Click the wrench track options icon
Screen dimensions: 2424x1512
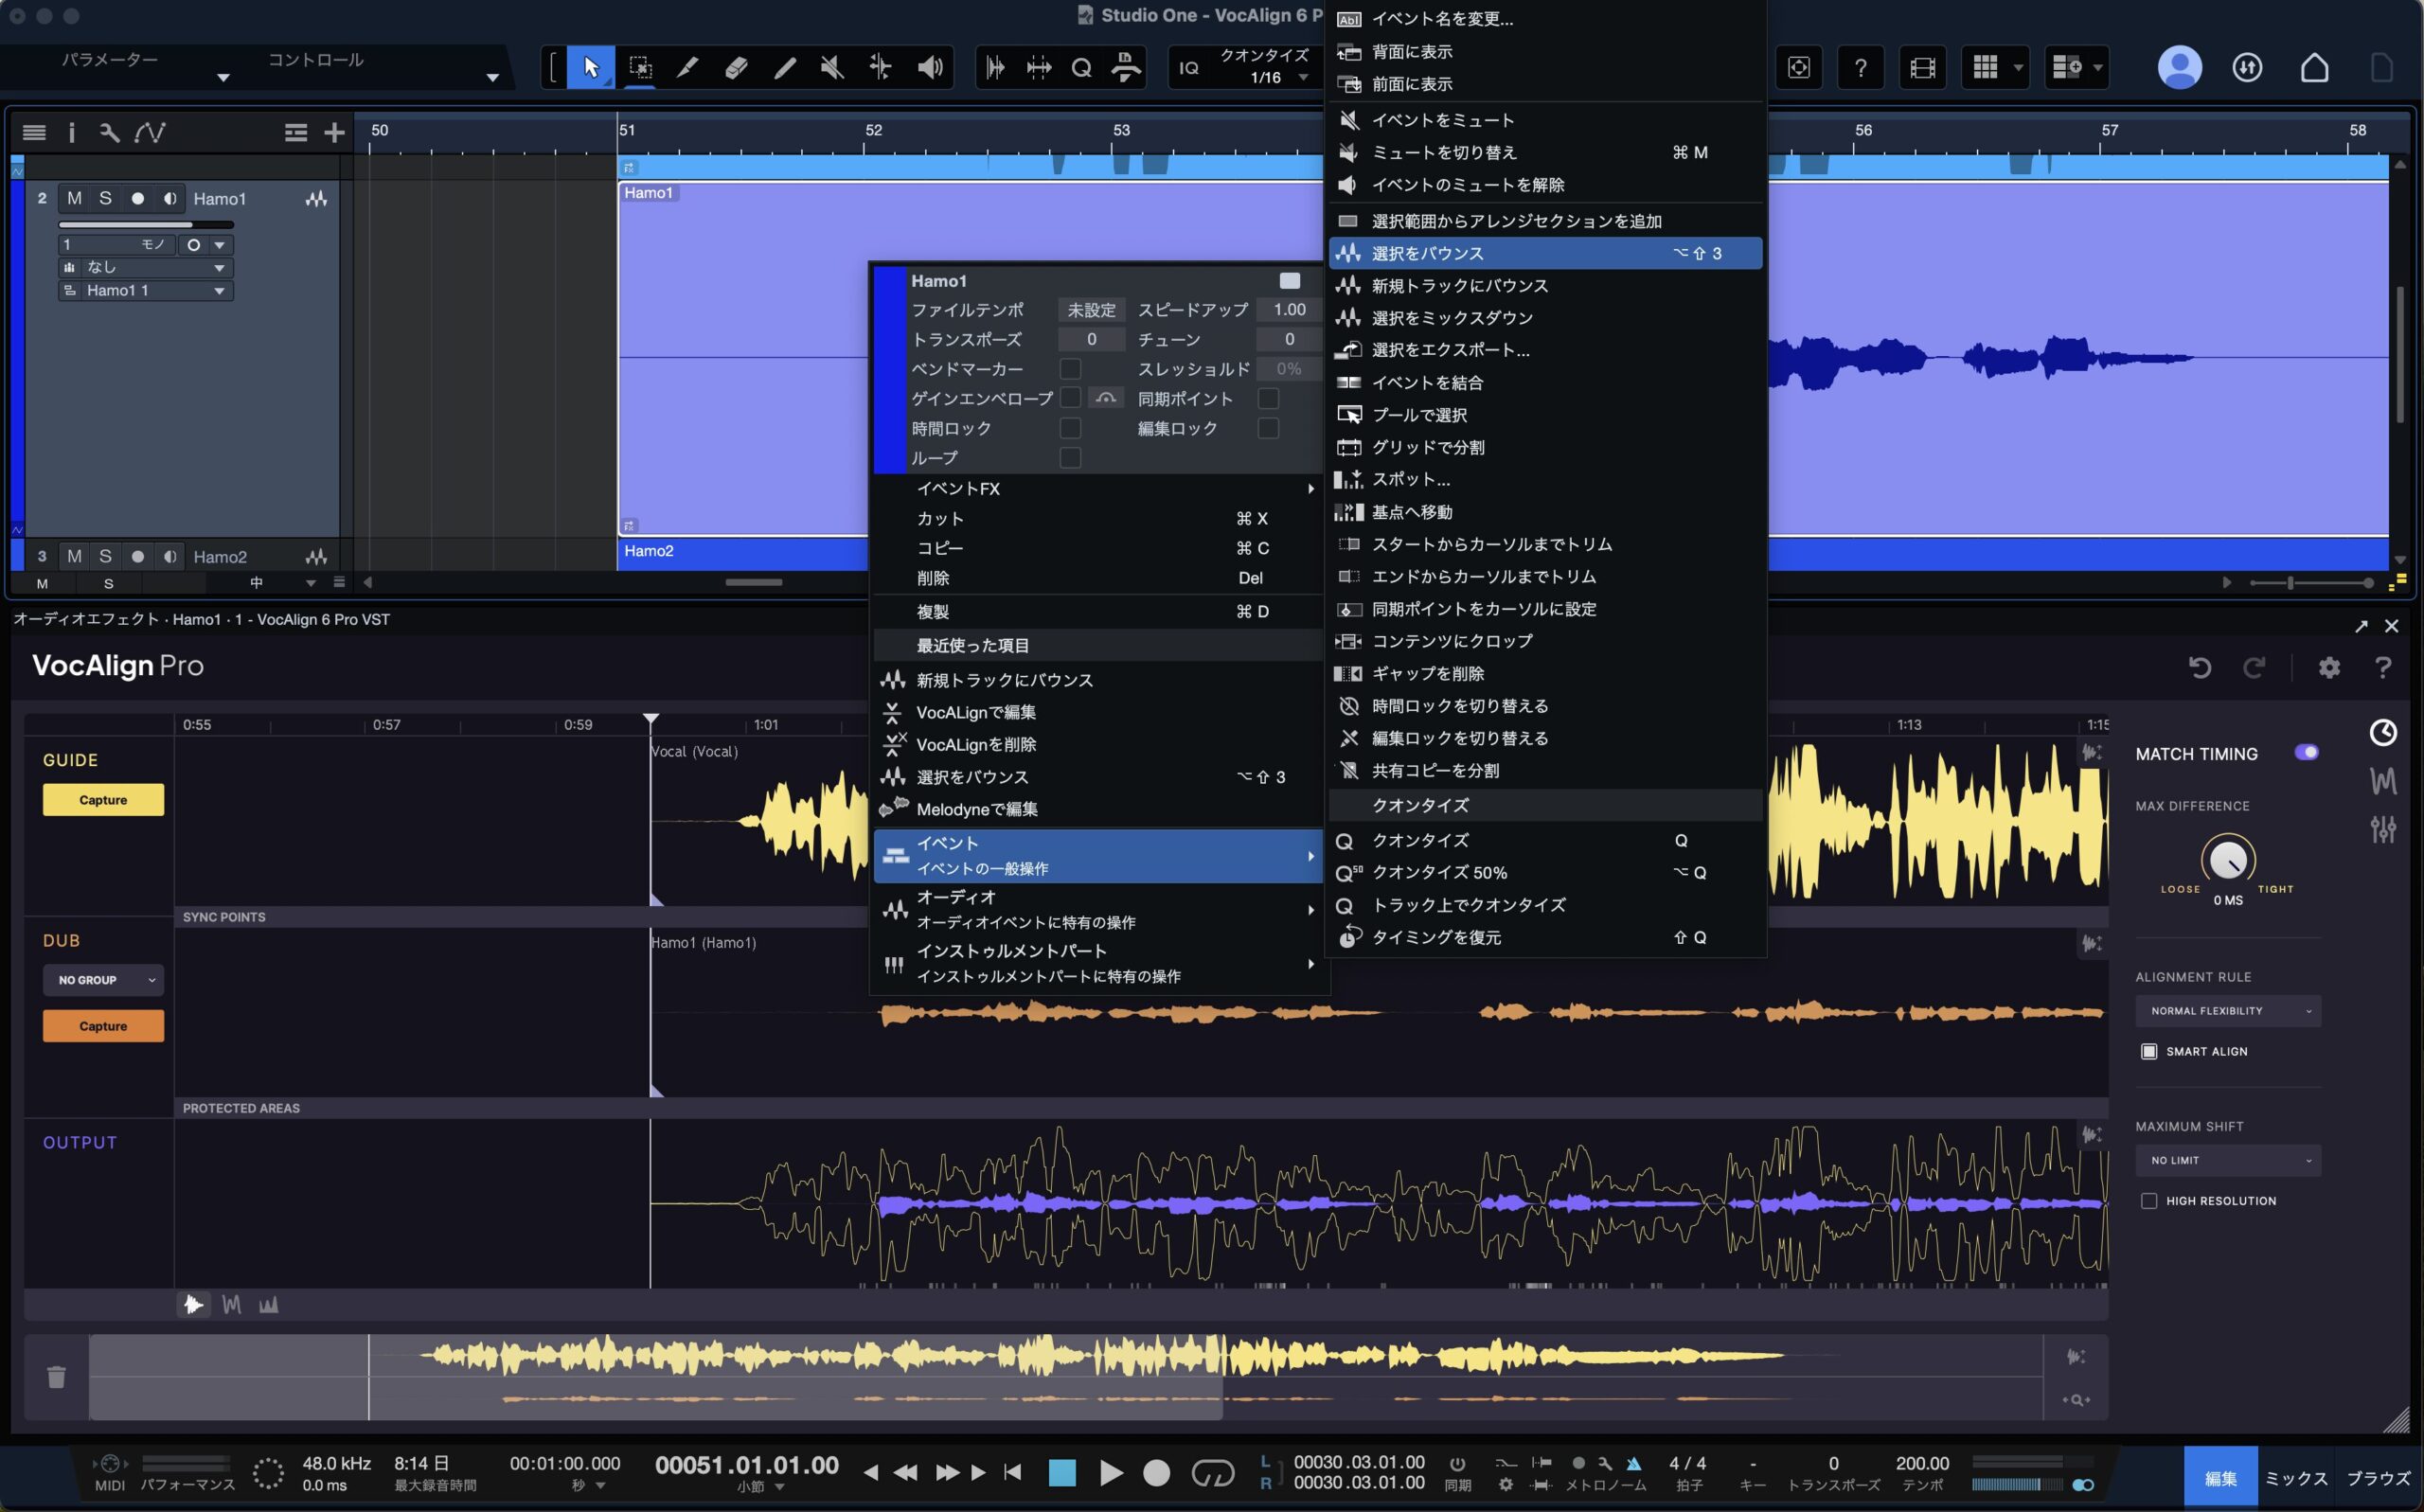(110, 132)
